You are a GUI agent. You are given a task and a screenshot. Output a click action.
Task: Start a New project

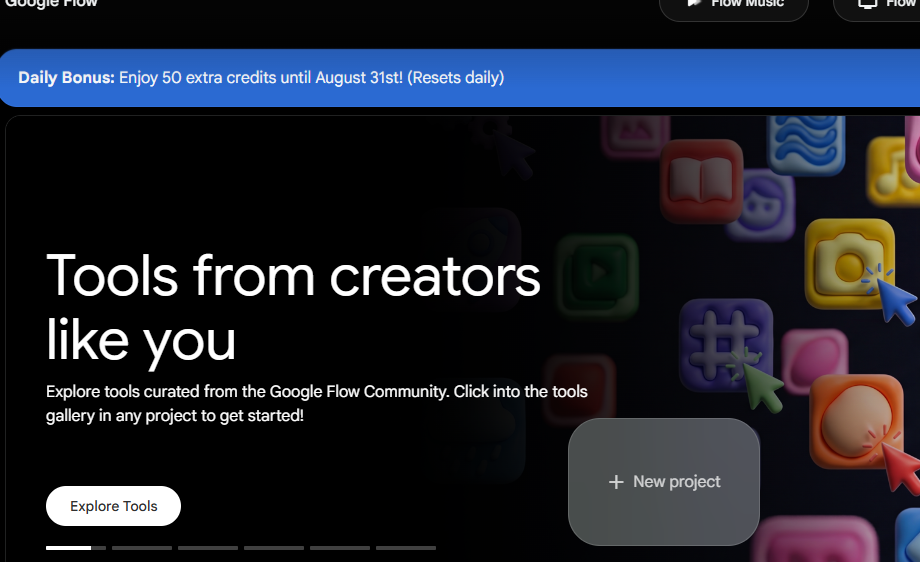point(664,482)
